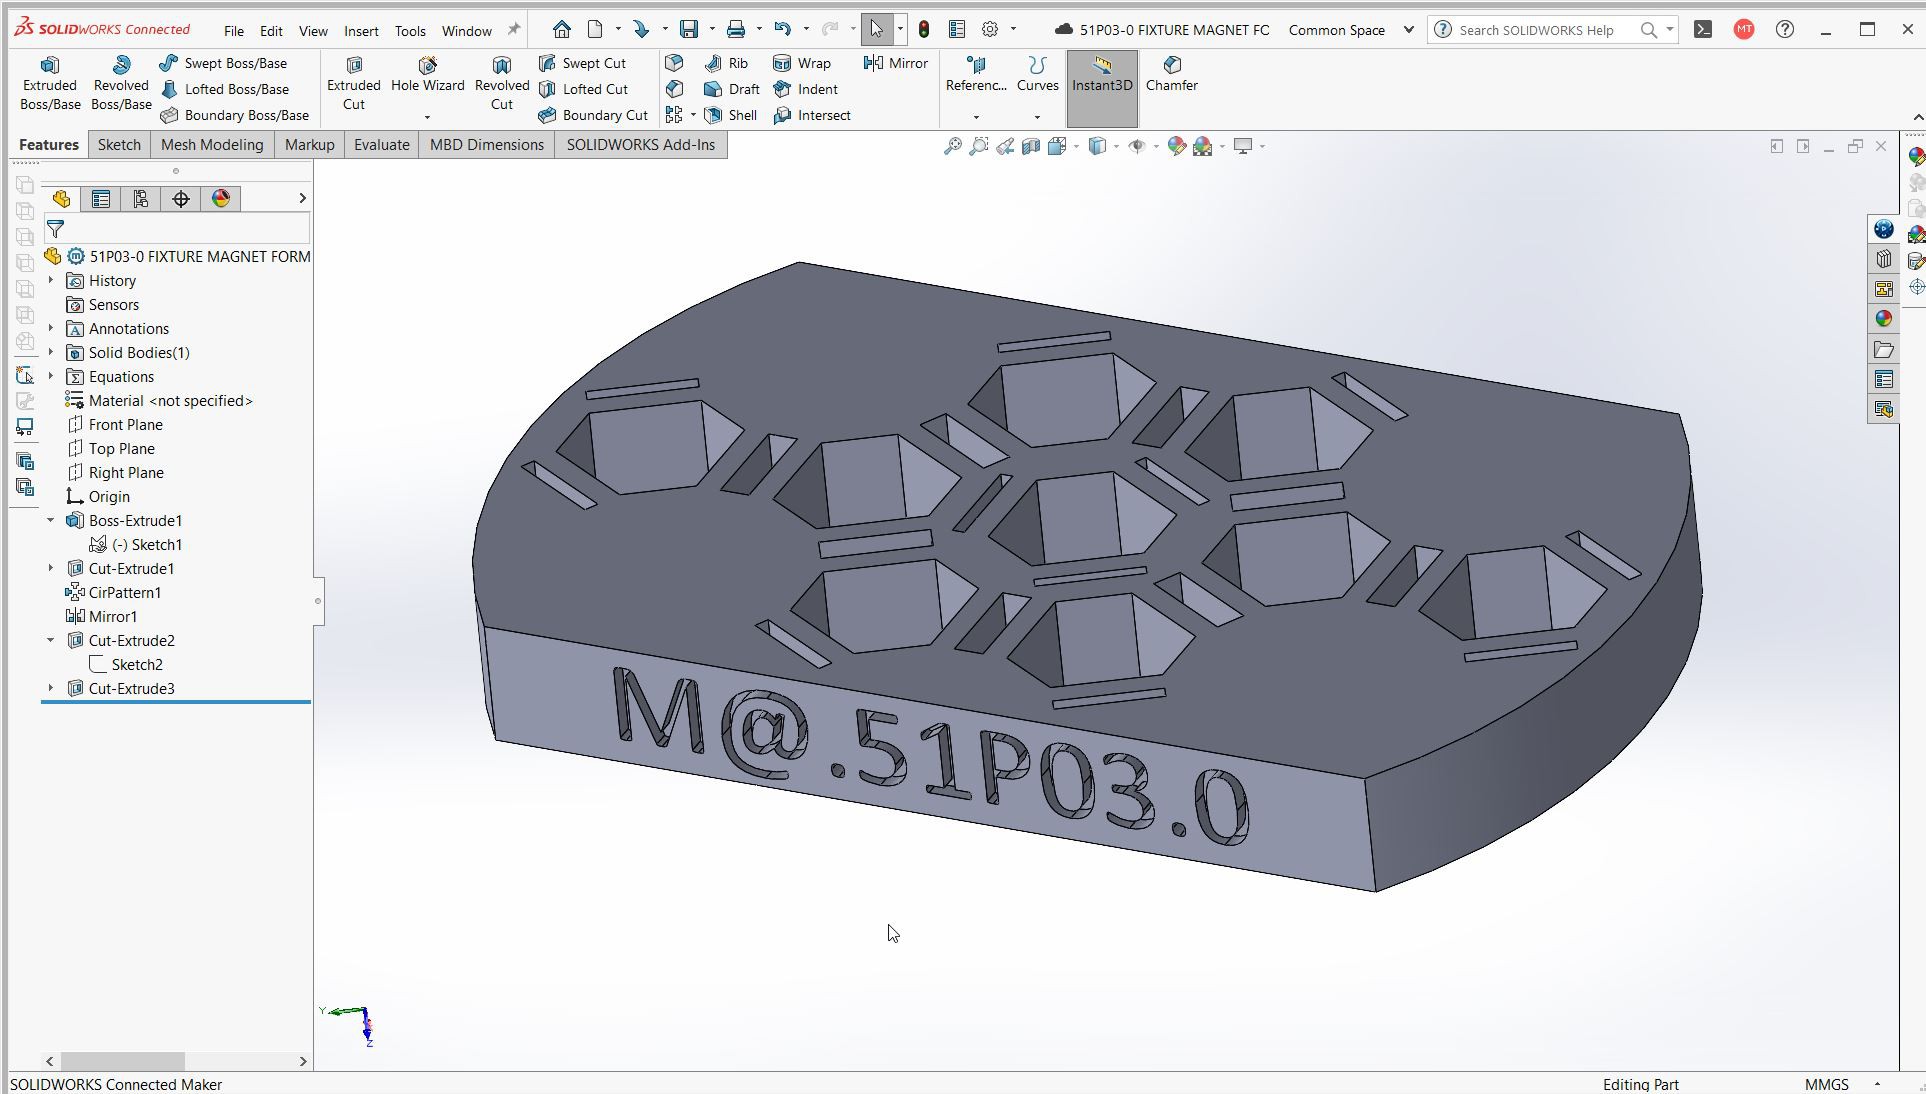Choose Swept Boss/Base feature
Image resolution: width=1926 pixels, height=1094 pixels.
coord(224,63)
